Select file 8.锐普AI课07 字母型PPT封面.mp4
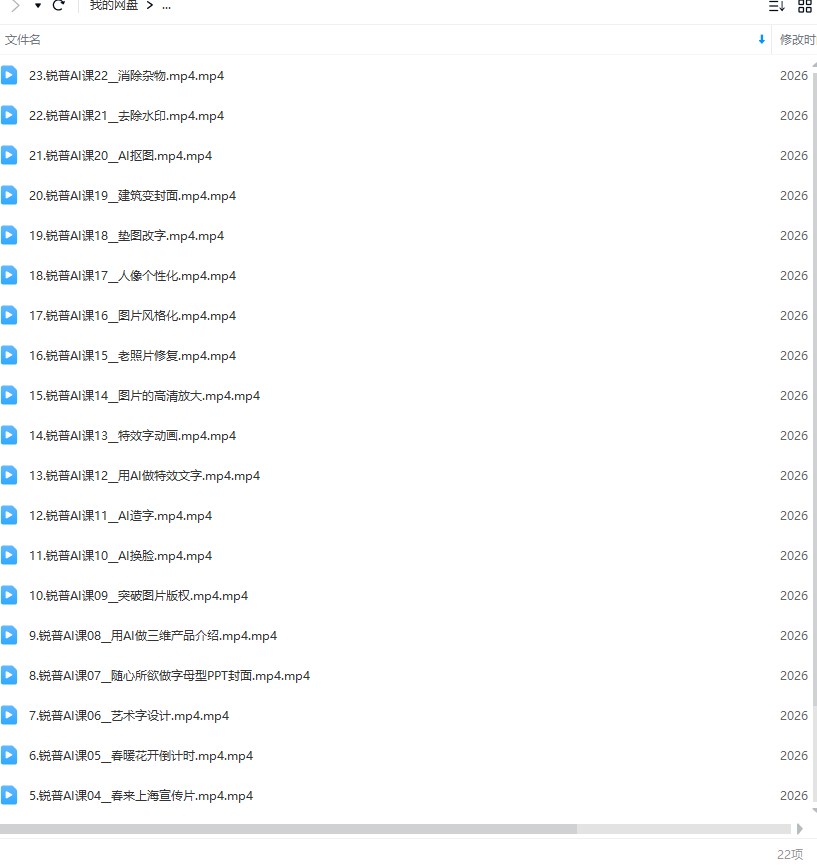The width and height of the screenshot is (817, 867). point(169,675)
